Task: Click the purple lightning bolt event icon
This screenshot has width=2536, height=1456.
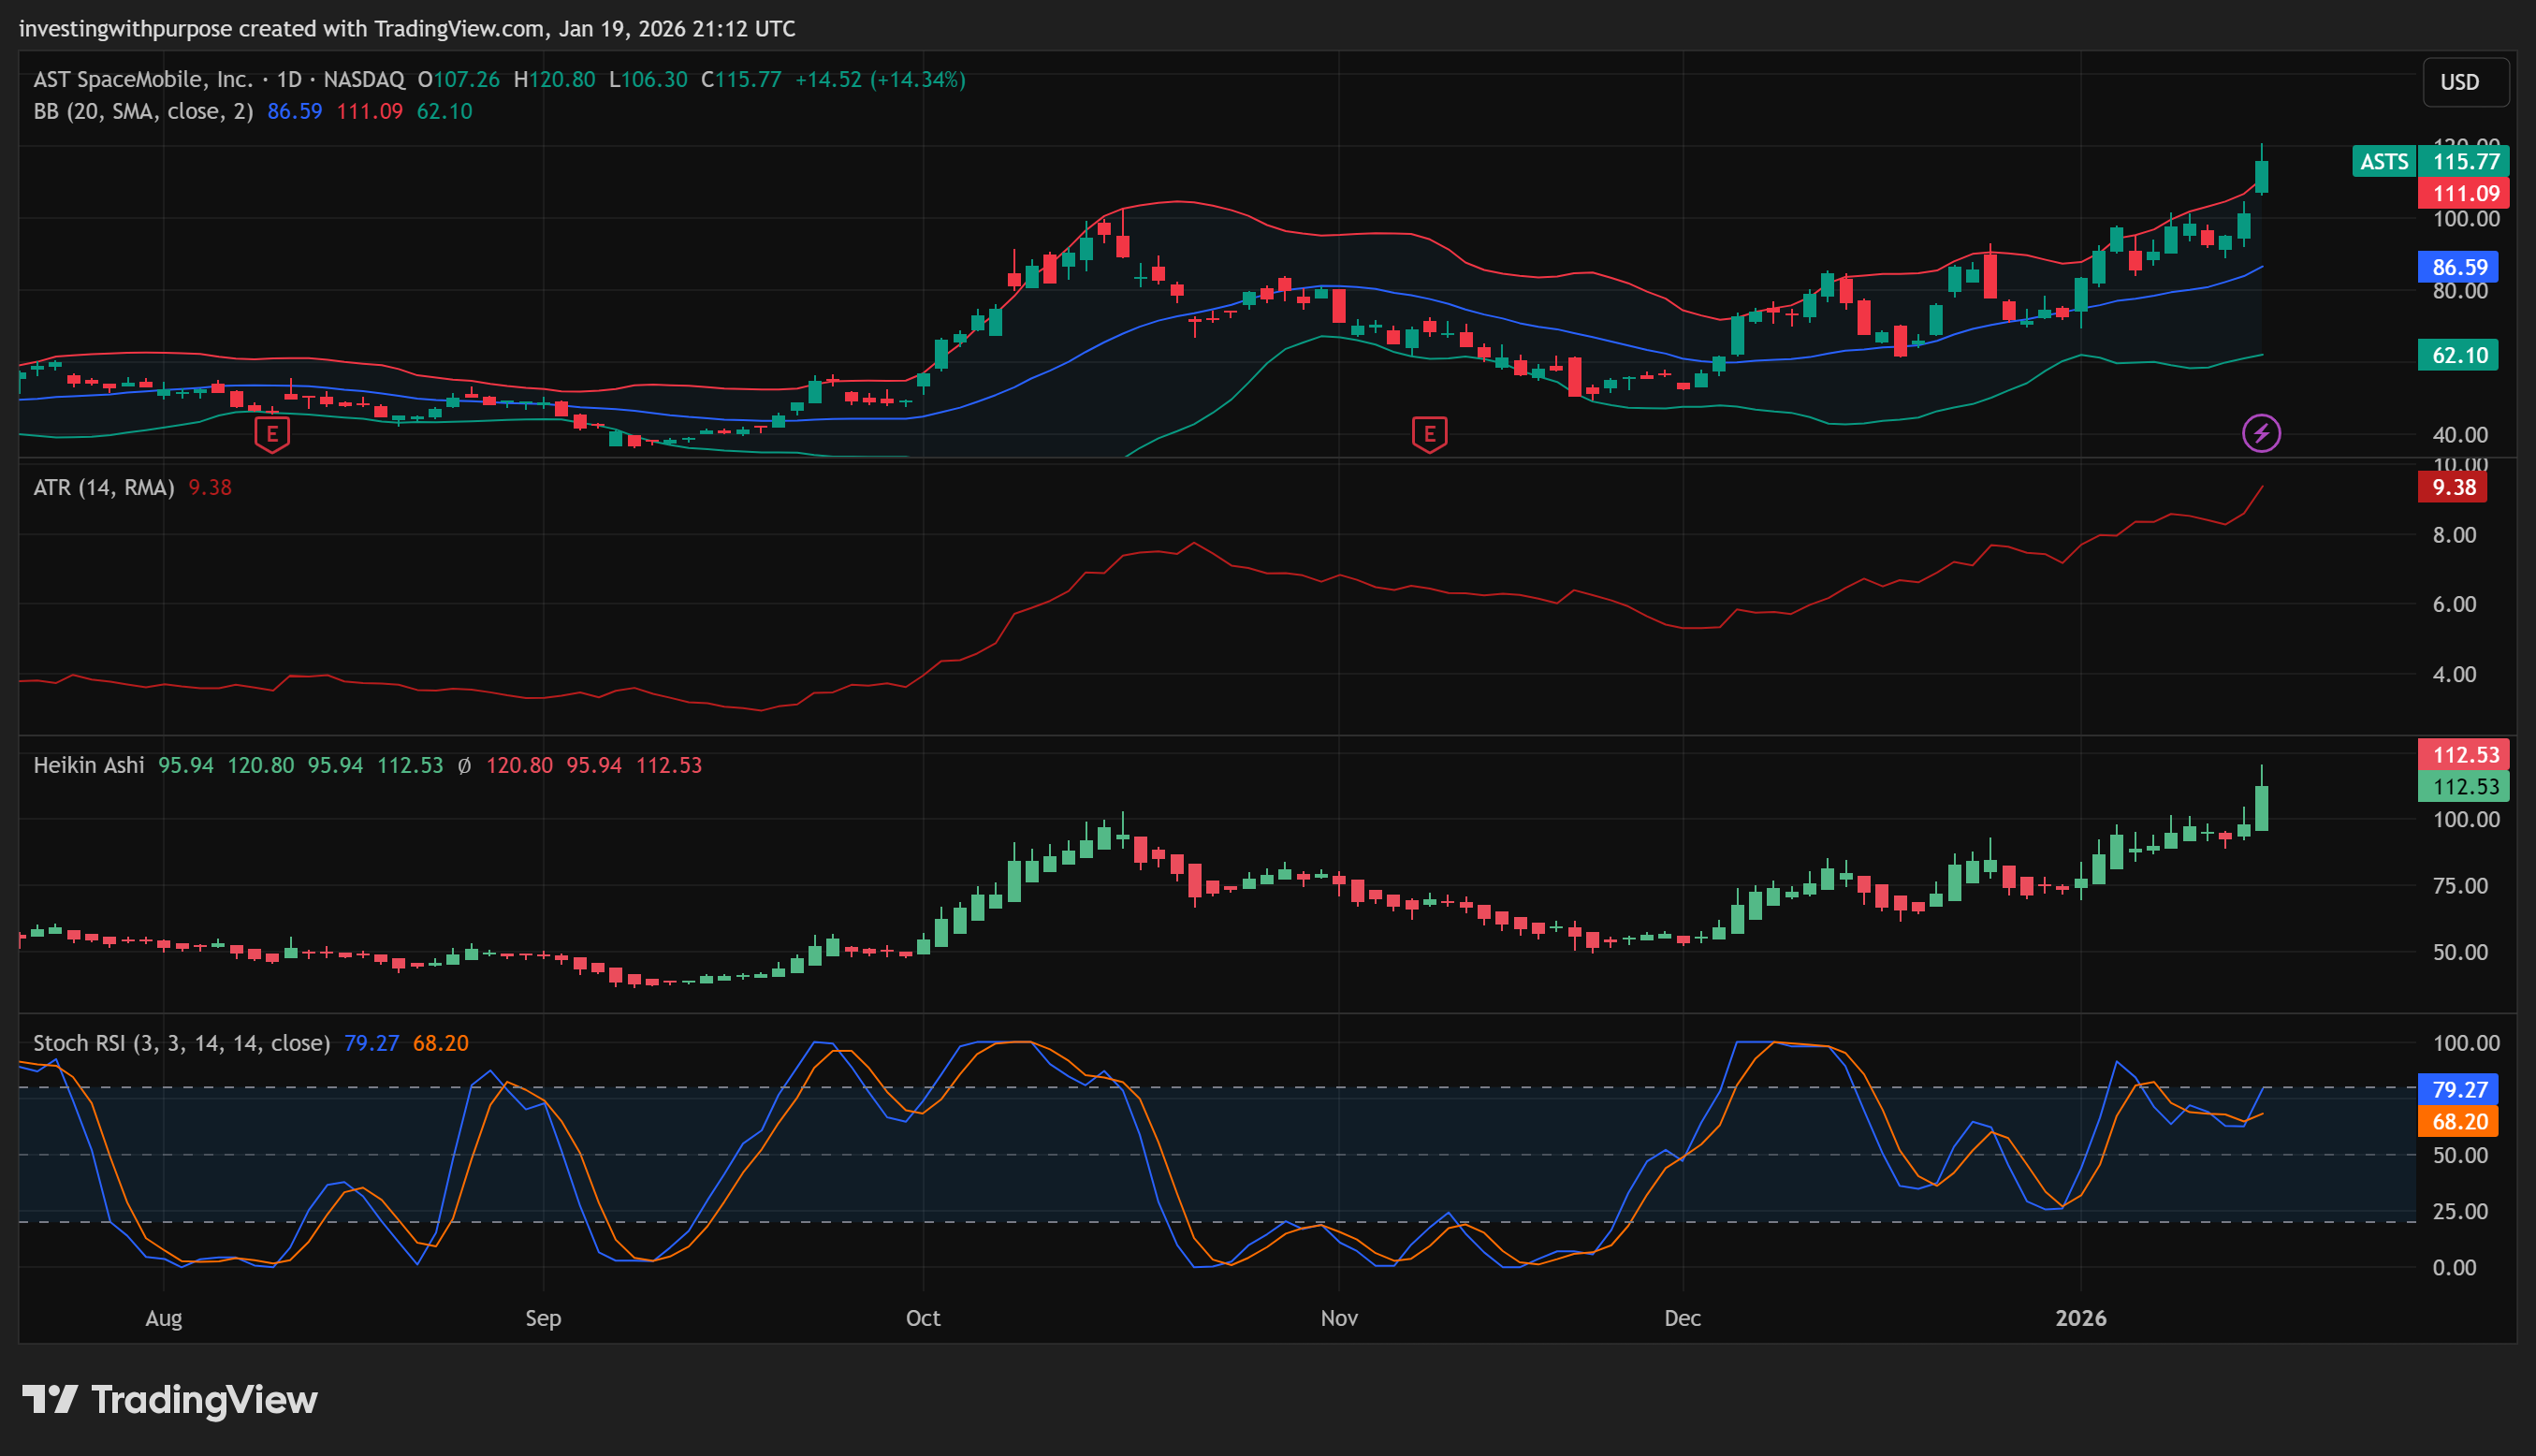Action: 2261,434
